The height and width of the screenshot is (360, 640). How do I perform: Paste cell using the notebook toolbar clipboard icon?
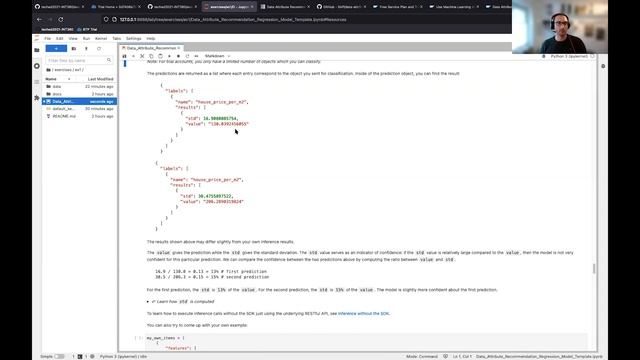coord(160,56)
